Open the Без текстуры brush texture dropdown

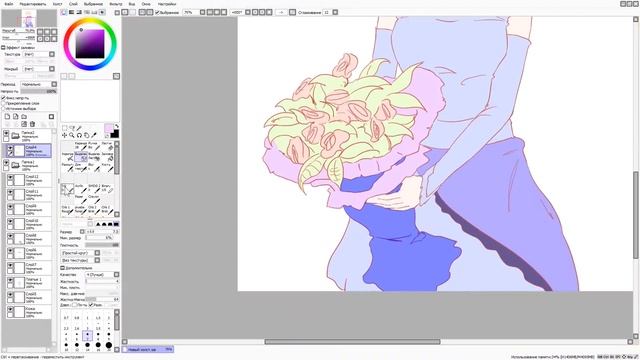pyautogui.click(x=80, y=260)
